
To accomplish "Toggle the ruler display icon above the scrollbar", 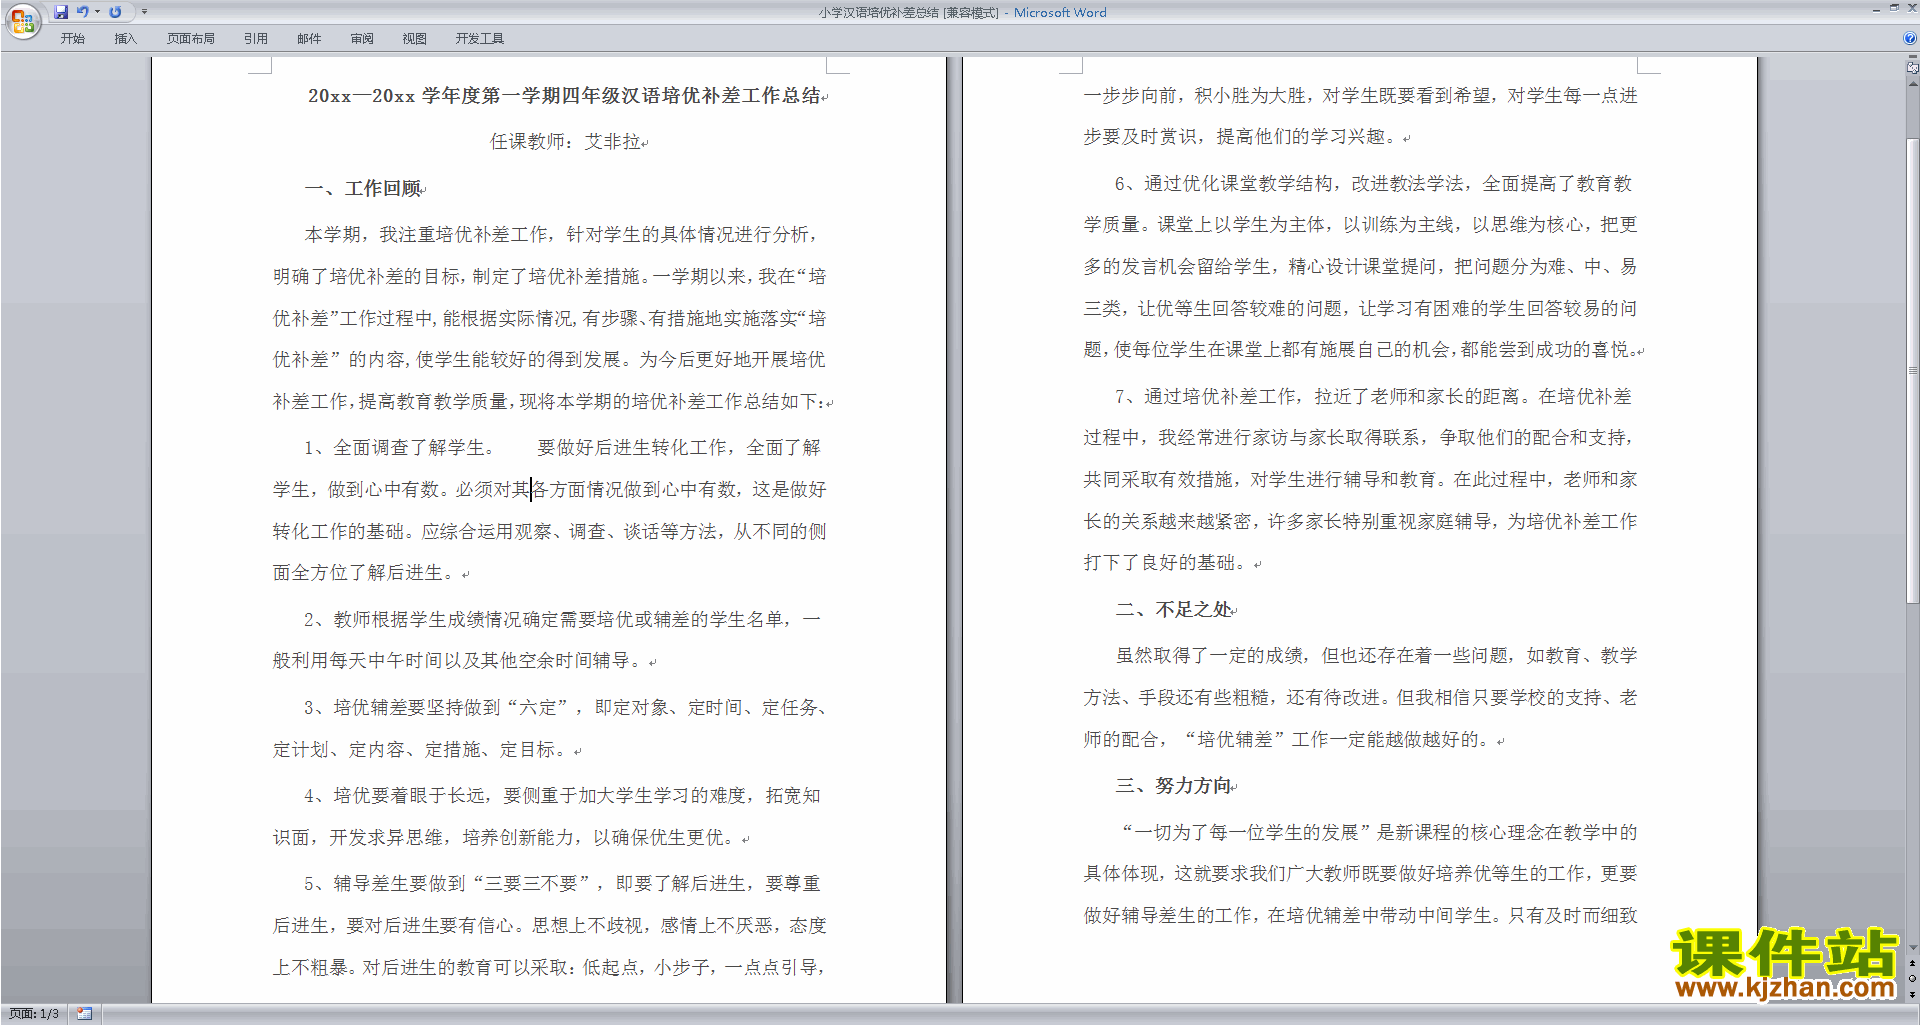I will [x=1913, y=68].
